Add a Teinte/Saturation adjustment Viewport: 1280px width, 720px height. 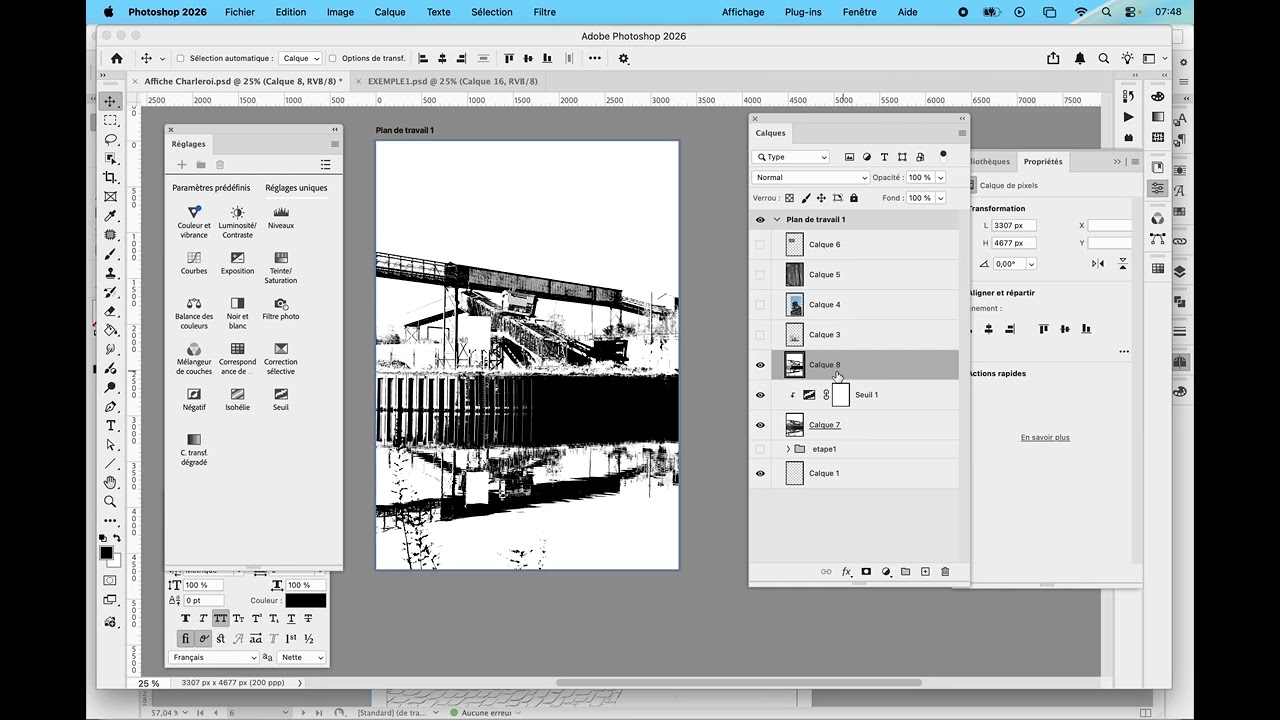(x=281, y=268)
